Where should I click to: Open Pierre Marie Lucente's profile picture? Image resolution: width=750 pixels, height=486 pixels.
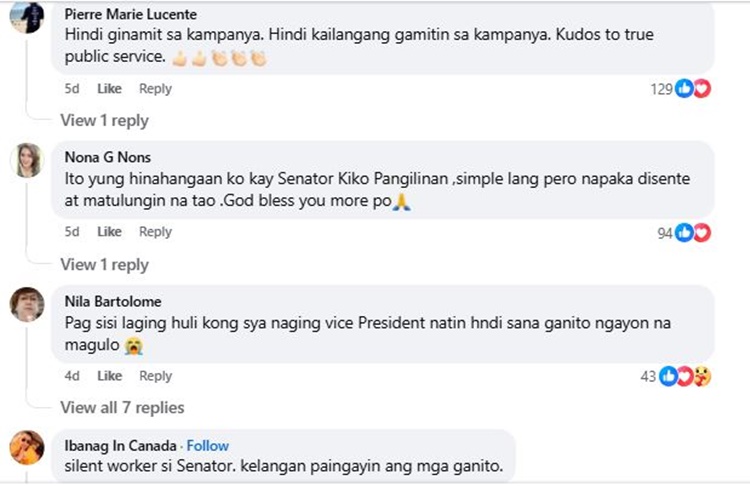point(27,18)
